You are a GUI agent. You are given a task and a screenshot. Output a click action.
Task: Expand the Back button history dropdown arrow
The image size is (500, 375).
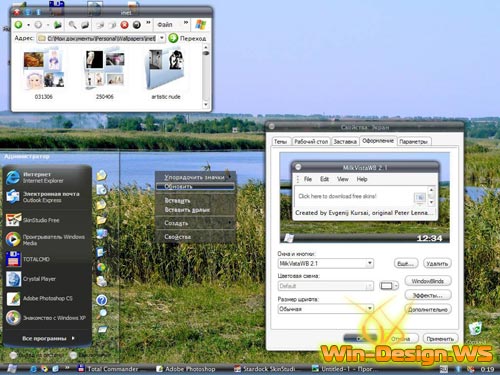(x=29, y=25)
